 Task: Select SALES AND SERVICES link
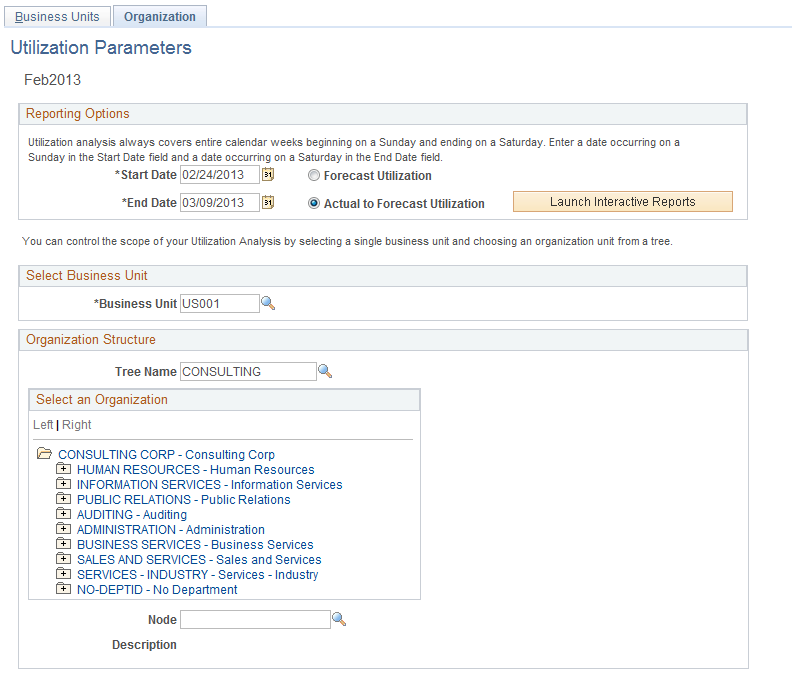click(199, 560)
